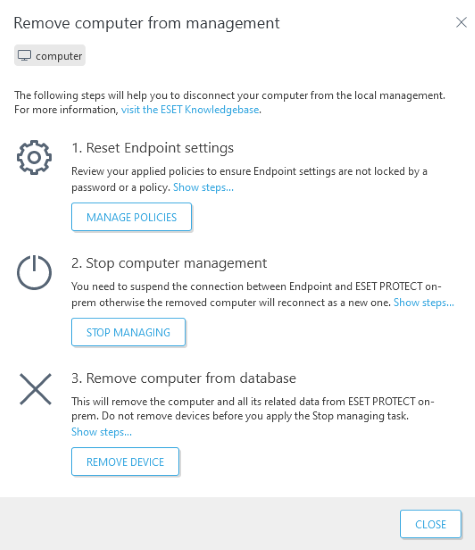This screenshot has height=550, width=475.
Task: Dismiss the dialog with the top-right X
Action: [x=461, y=22]
